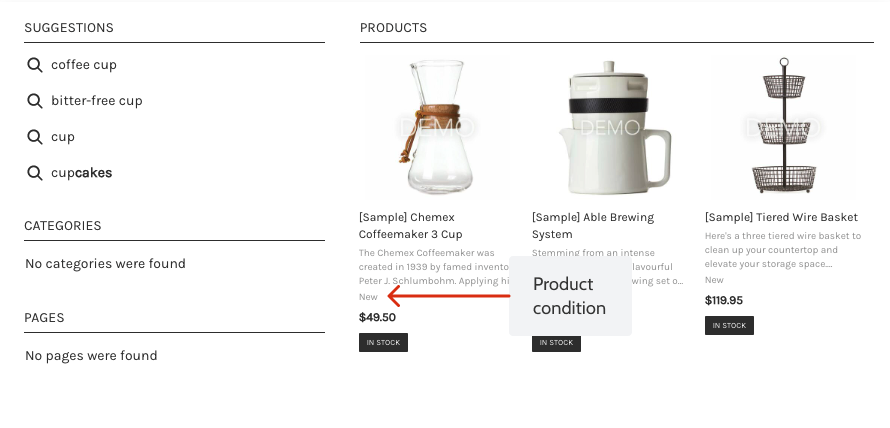Open the Tiered Wire Basket title link
Screen dimensions: 890x428
coord(782,217)
